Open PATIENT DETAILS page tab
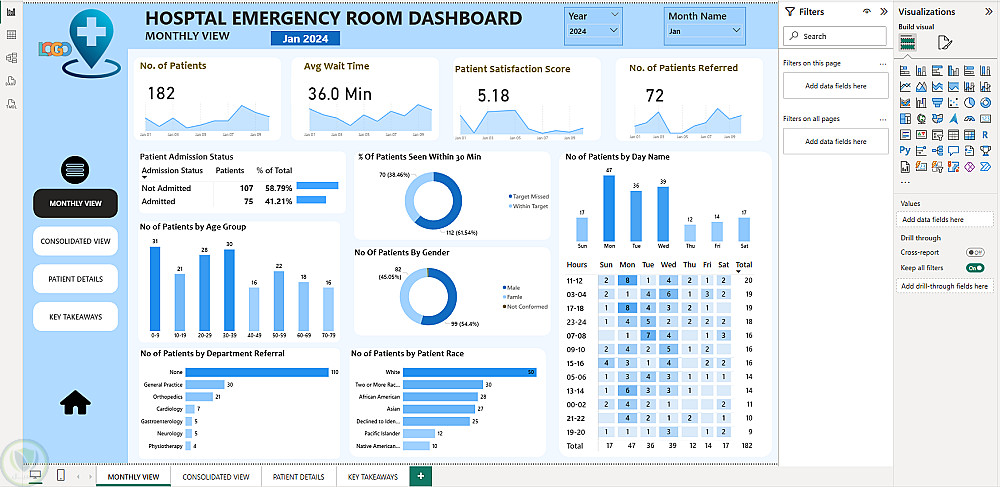Image resolution: width=1000 pixels, height=487 pixels. pos(298,477)
